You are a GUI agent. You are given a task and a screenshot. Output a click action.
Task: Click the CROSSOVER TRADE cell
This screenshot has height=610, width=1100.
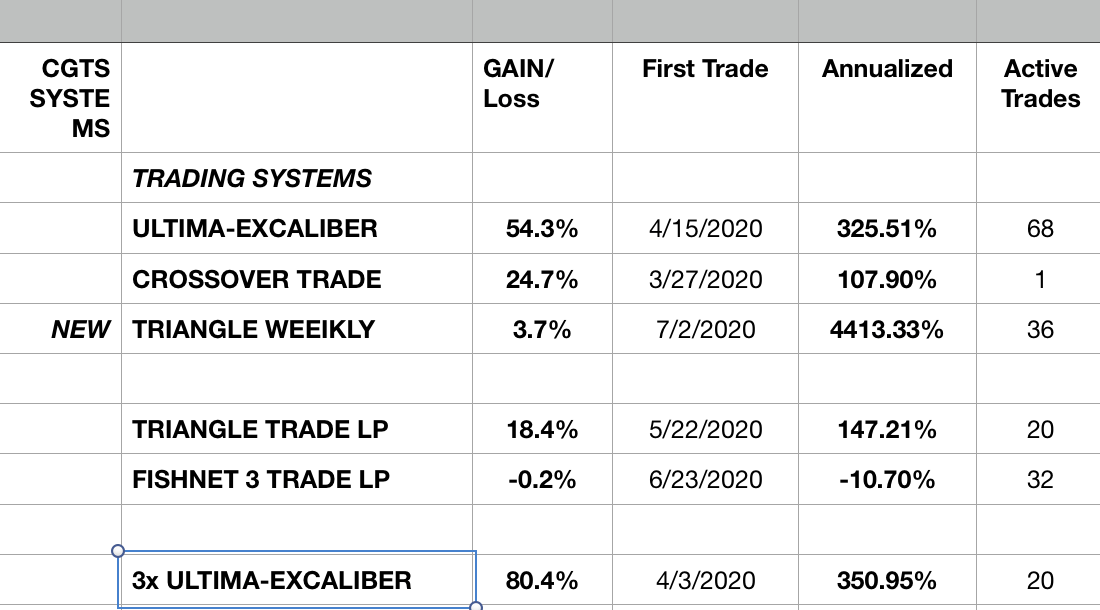[257, 279]
